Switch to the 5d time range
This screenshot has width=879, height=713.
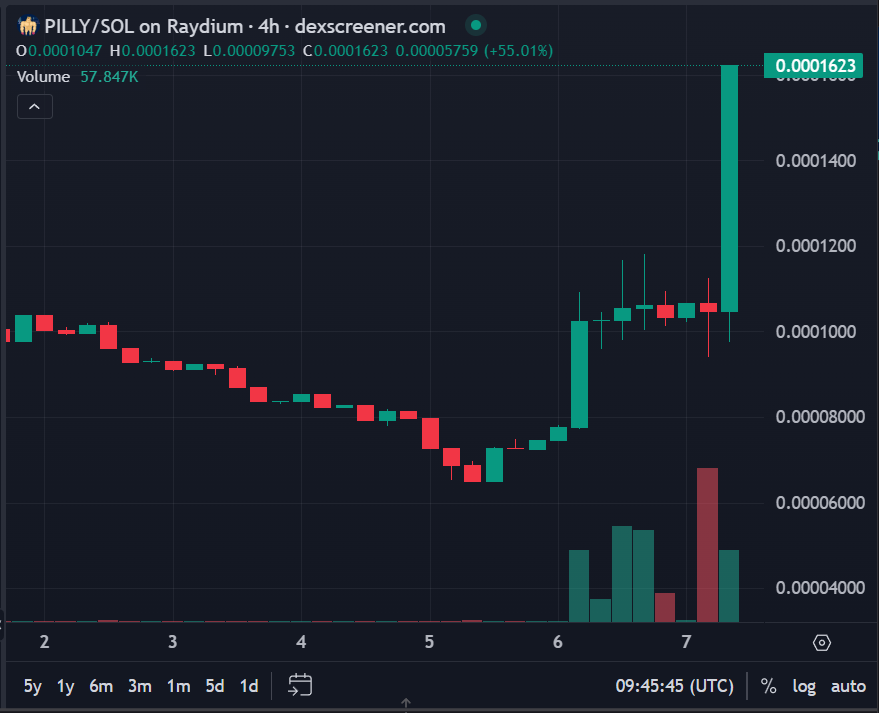[213, 686]
